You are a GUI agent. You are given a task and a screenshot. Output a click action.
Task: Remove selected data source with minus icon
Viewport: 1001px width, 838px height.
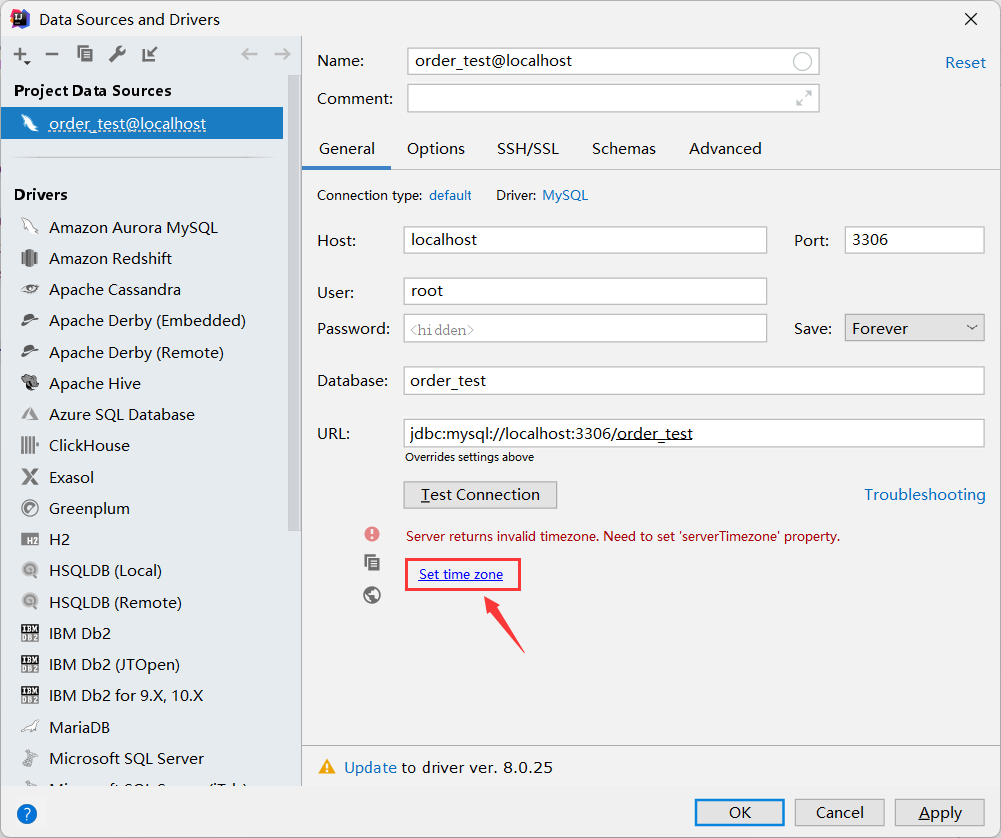52,55
